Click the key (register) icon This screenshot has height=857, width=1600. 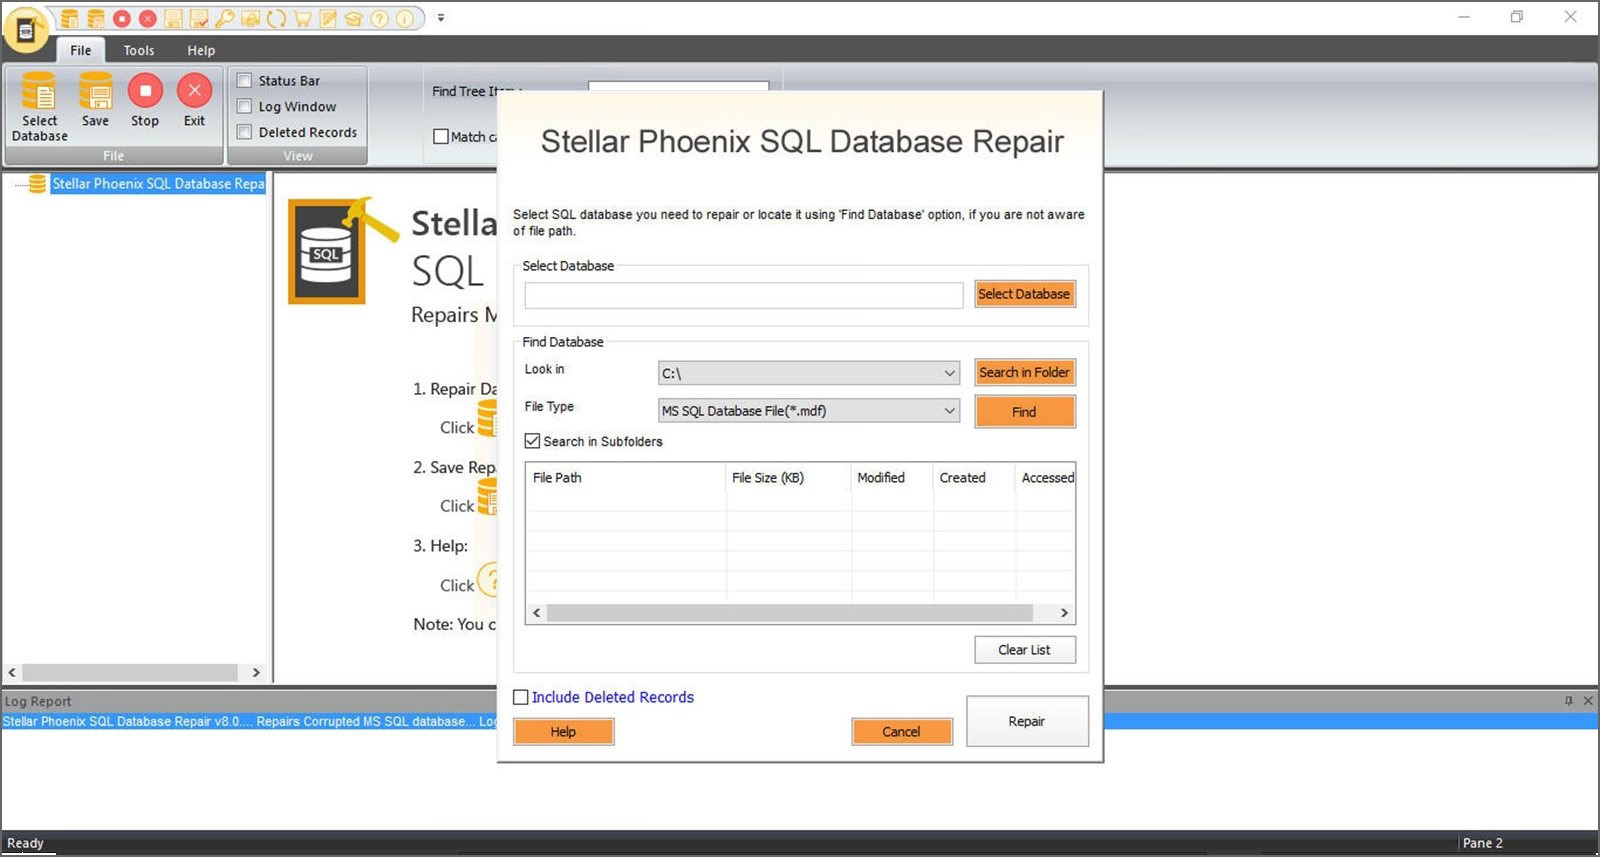click(225, 18)
